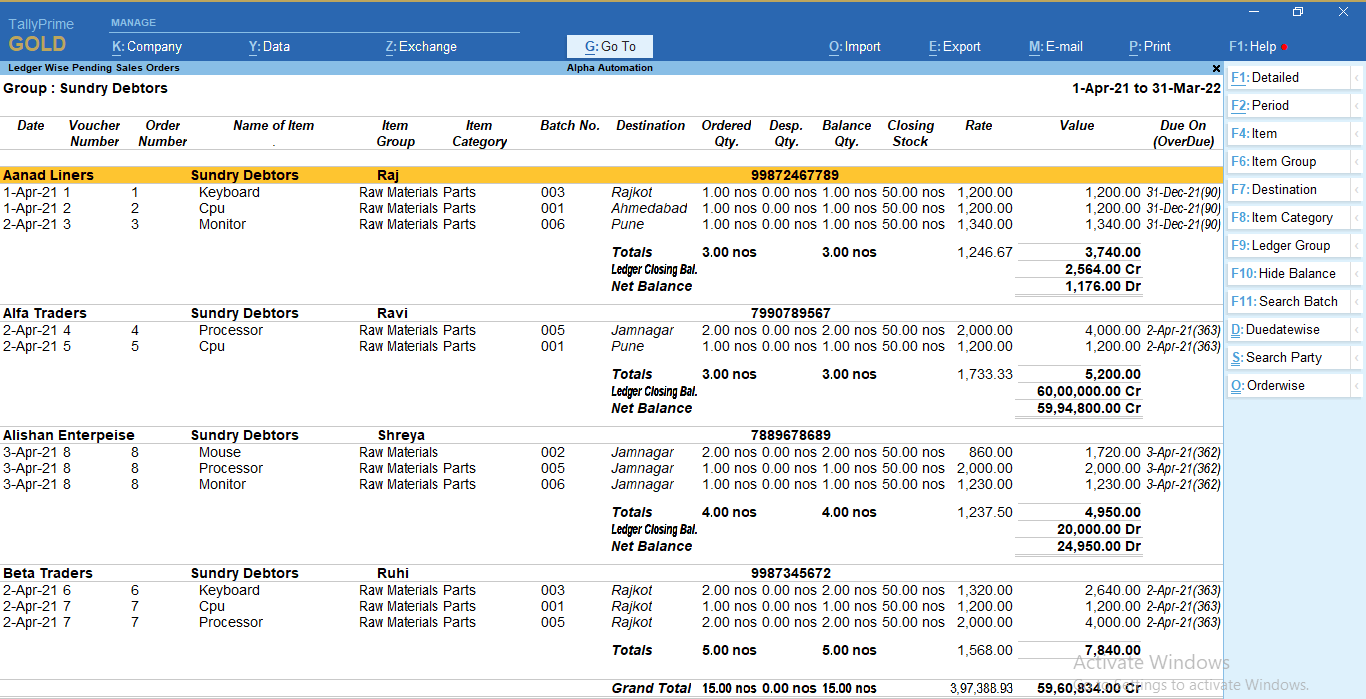Select F9: Ledger Group option

pyautogui.click(x=1288, y=245)
